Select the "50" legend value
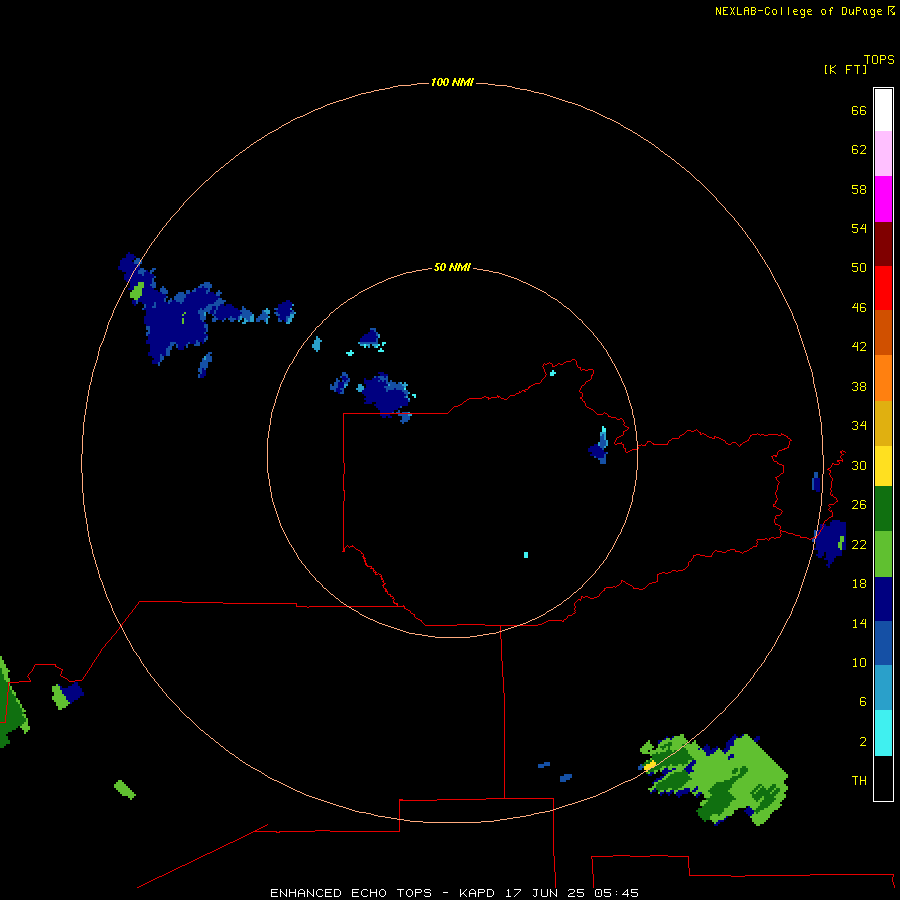This screenshot has width=900, height=900. coord(859,267)
